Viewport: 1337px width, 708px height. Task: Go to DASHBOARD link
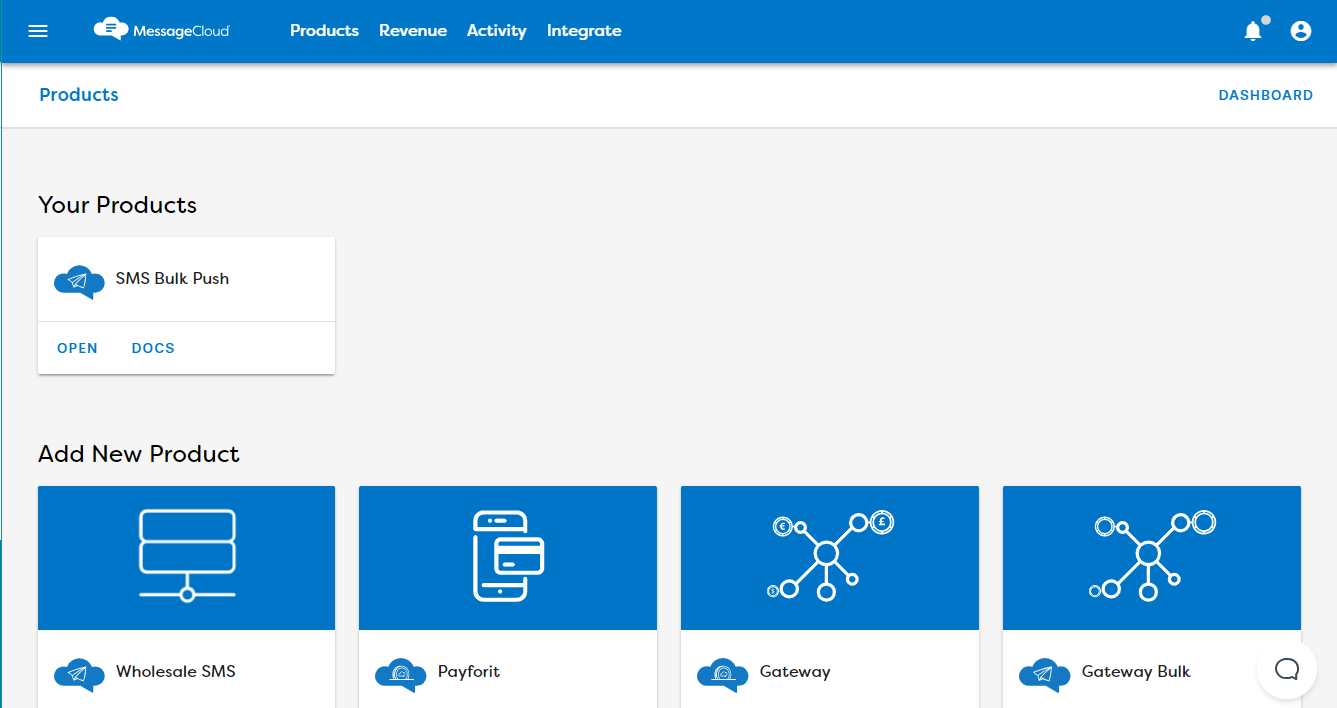(1266, 95)
